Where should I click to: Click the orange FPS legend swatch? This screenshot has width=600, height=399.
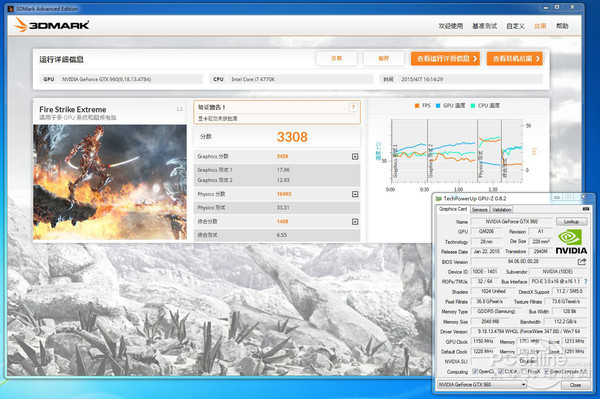pyautogui.click(x=417, y=106)
